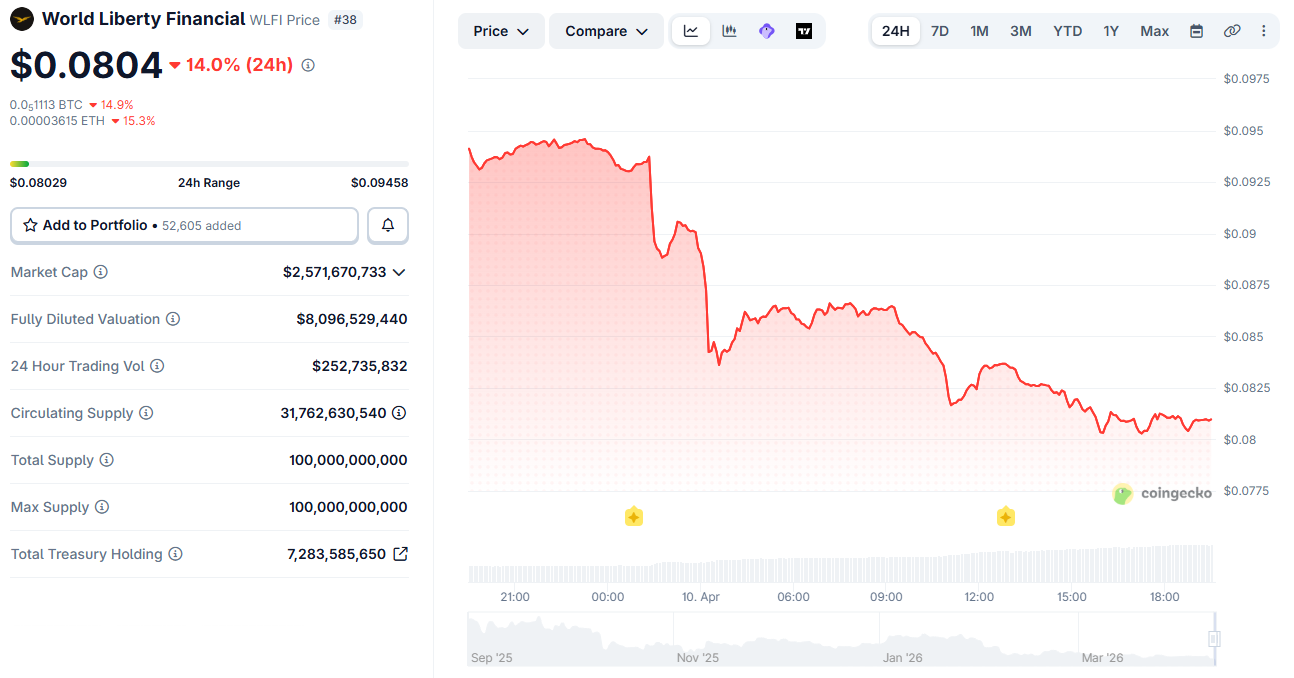Image resolution: width=1294 pixels, height=678 pixels.
Task: Select the 1Y time range tab
Action: (x=1111, y=31)
